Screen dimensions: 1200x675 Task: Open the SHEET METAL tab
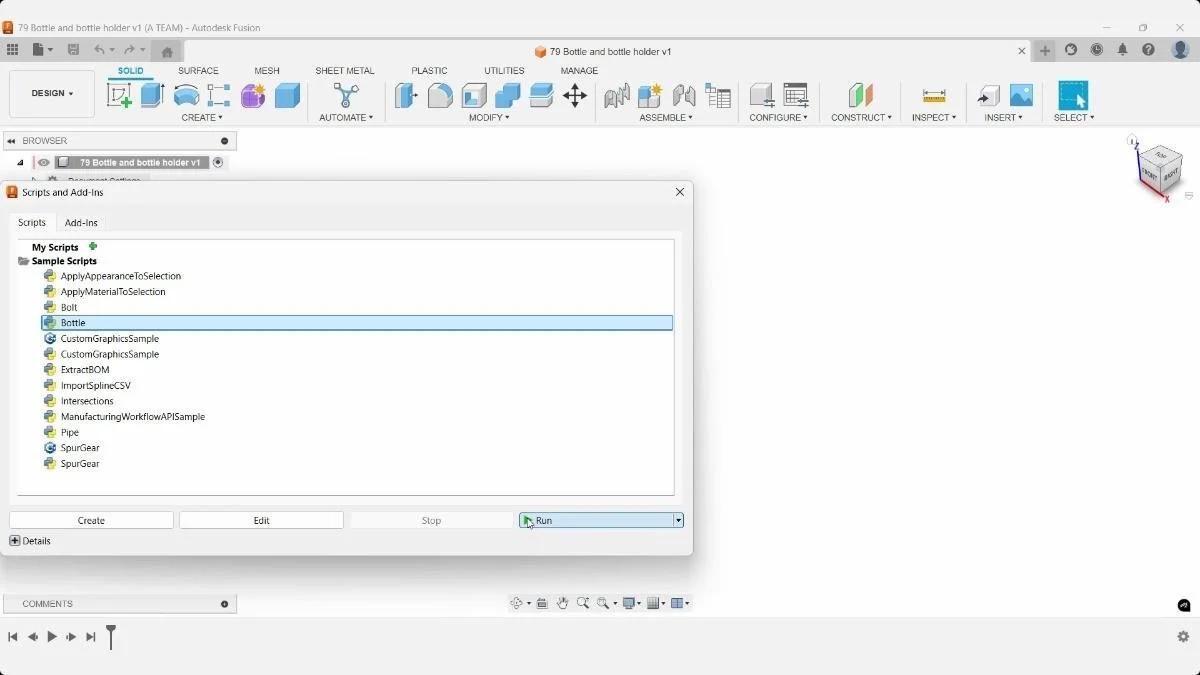pos(345,71)
